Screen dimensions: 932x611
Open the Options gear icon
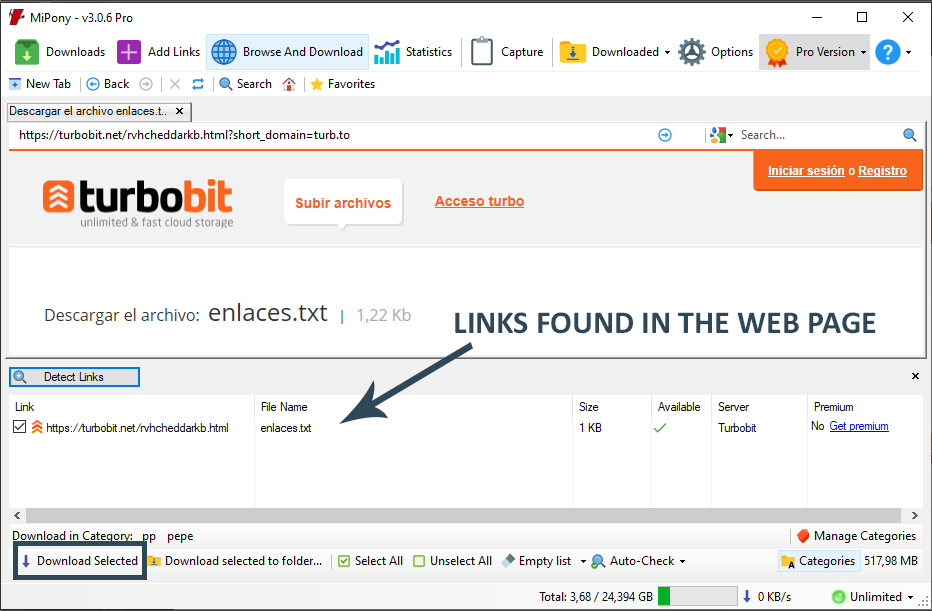point(692,52)
